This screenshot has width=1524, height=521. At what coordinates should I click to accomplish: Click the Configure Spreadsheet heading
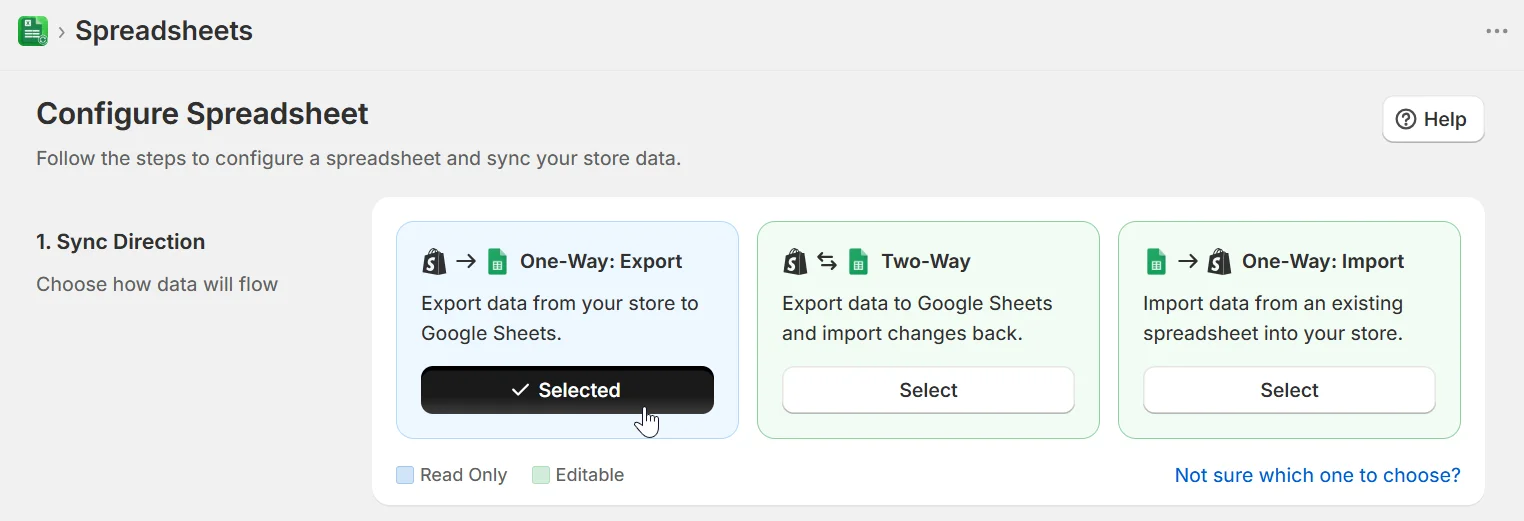pos(202,114)
